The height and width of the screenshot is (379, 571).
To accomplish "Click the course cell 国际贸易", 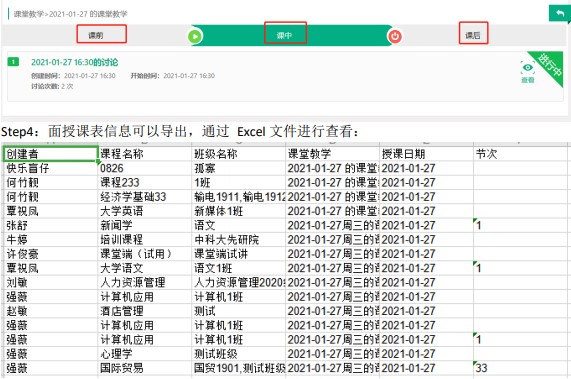I will click(145, 368).
